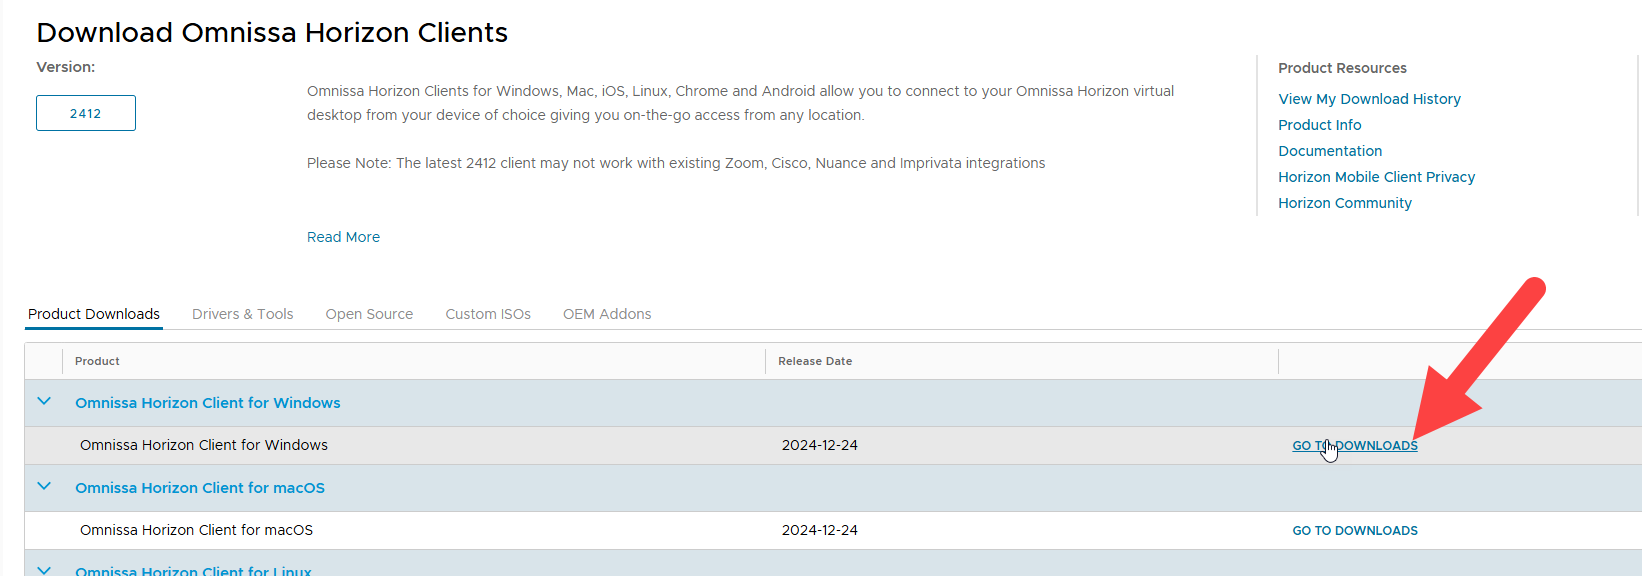Click Omnissa Horizon Client for Windows heading

coord(208,403)
